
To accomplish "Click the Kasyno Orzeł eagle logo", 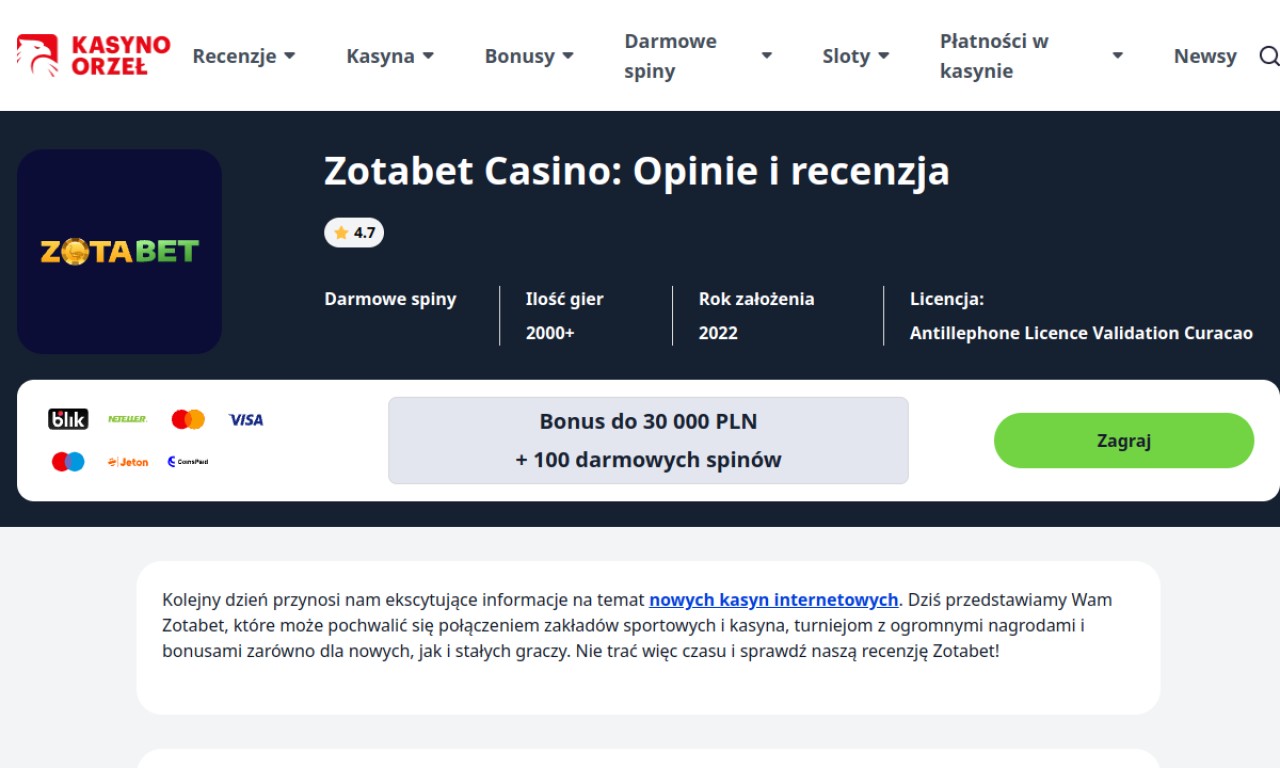I will click(38, 56).
